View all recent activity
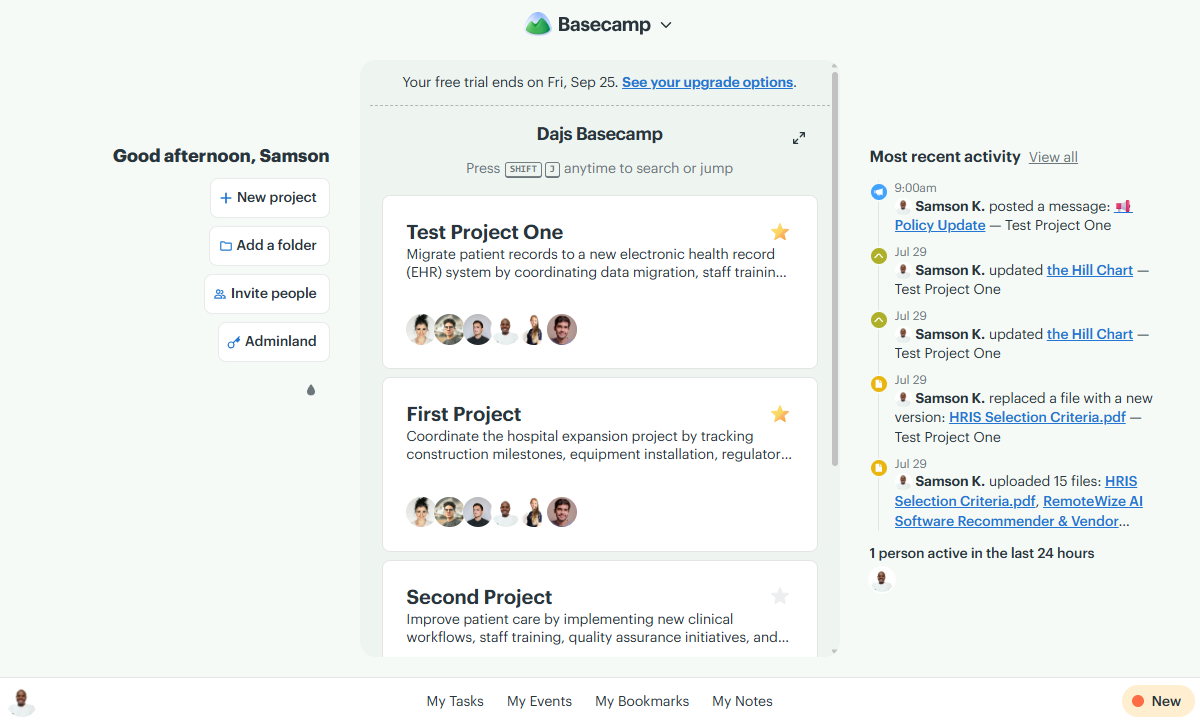Image resolution: width=1200 pixels, height=720 pixels. [x=1053, y=157]
